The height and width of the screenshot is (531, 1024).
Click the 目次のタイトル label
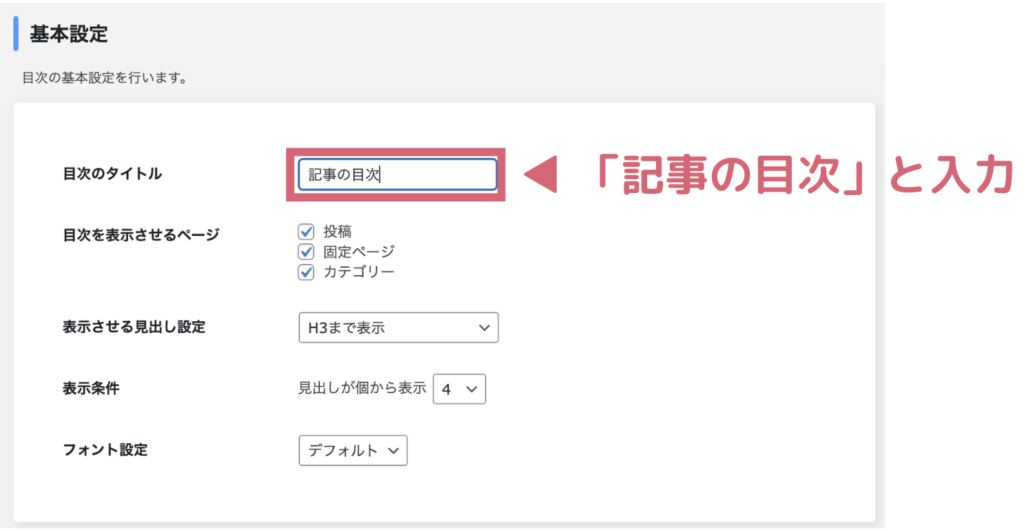112,174
